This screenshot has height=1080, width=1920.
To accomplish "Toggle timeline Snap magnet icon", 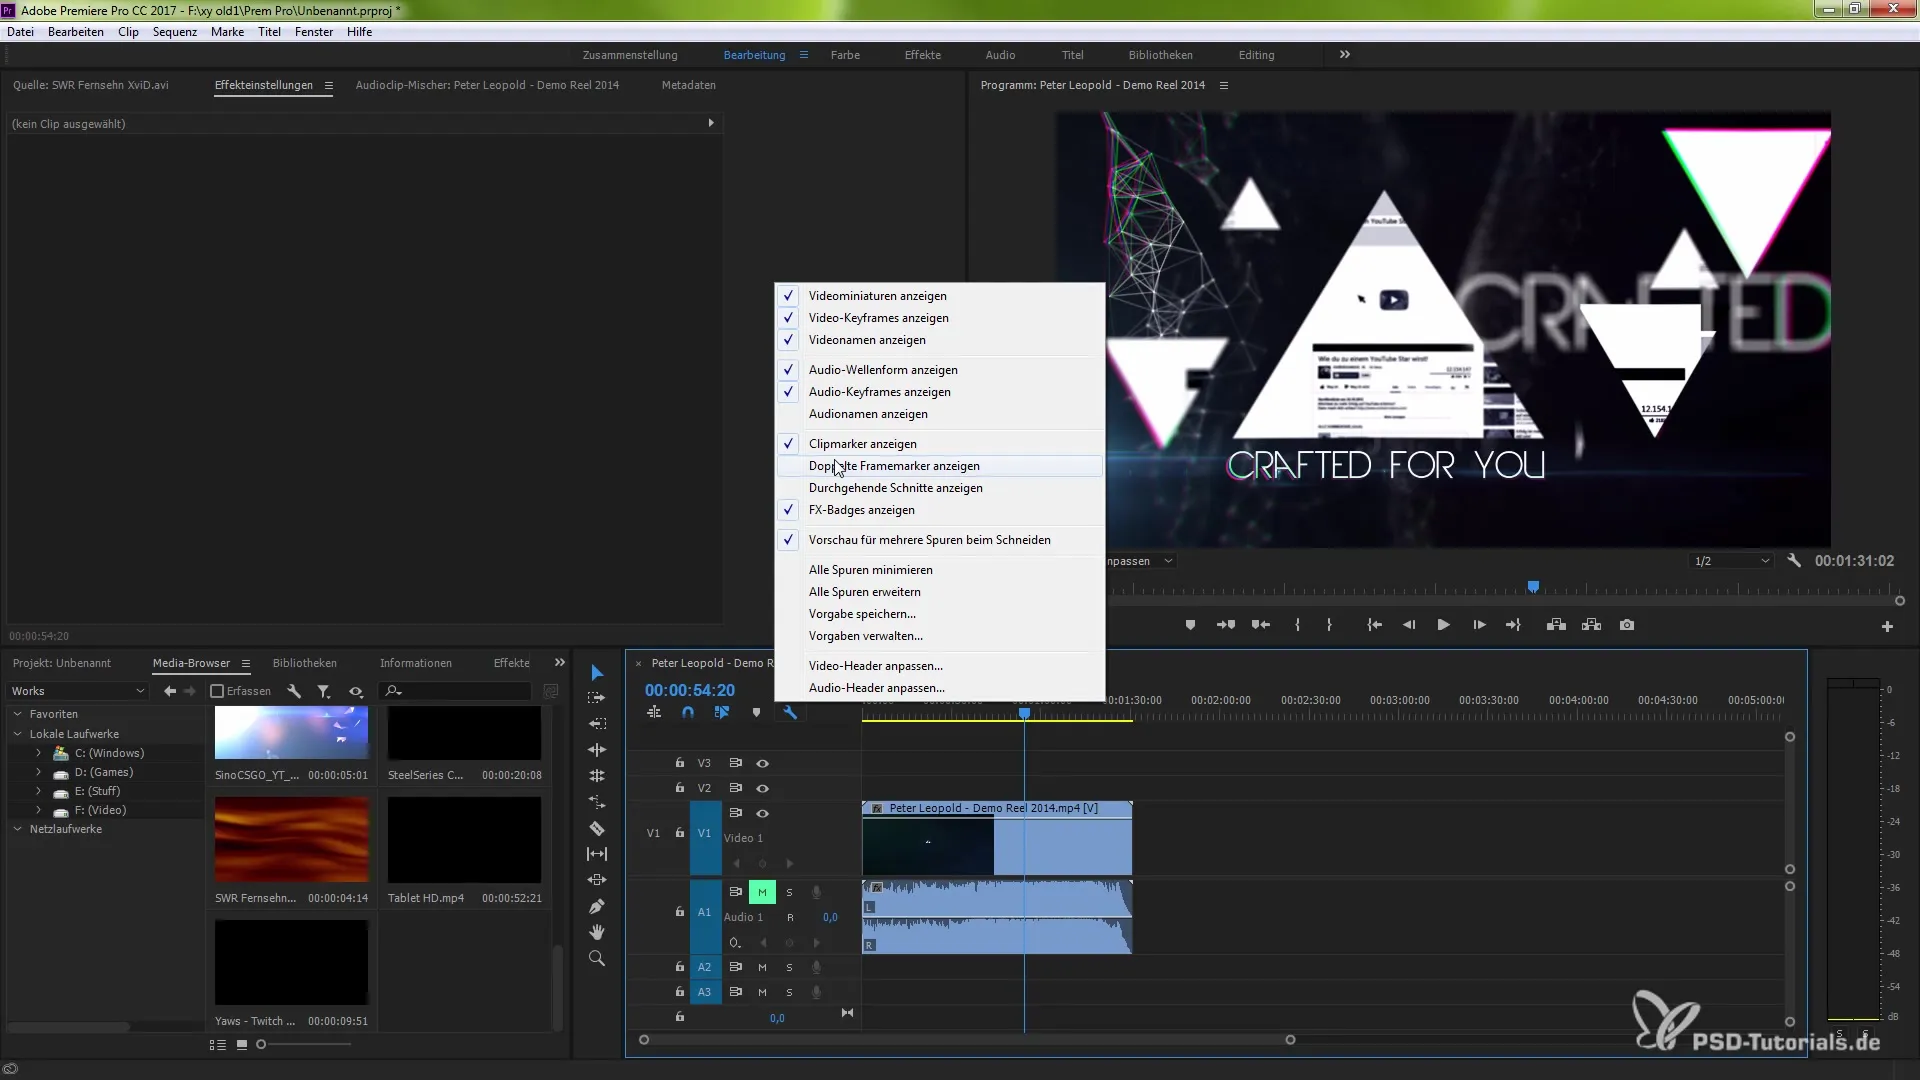I will click(x=688, y=713).
